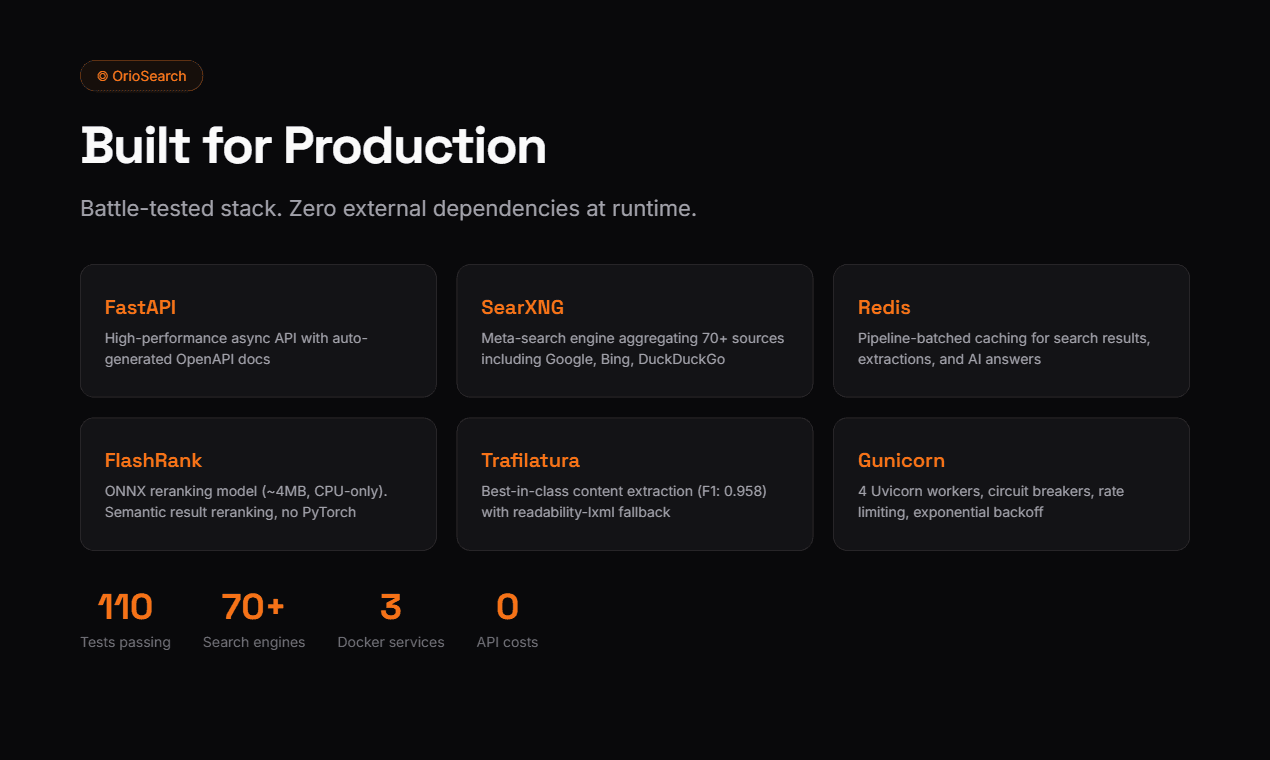The image size is (1270, 760).
Task: Select the FlashRank card heading
Action: (x=153, y=460)
